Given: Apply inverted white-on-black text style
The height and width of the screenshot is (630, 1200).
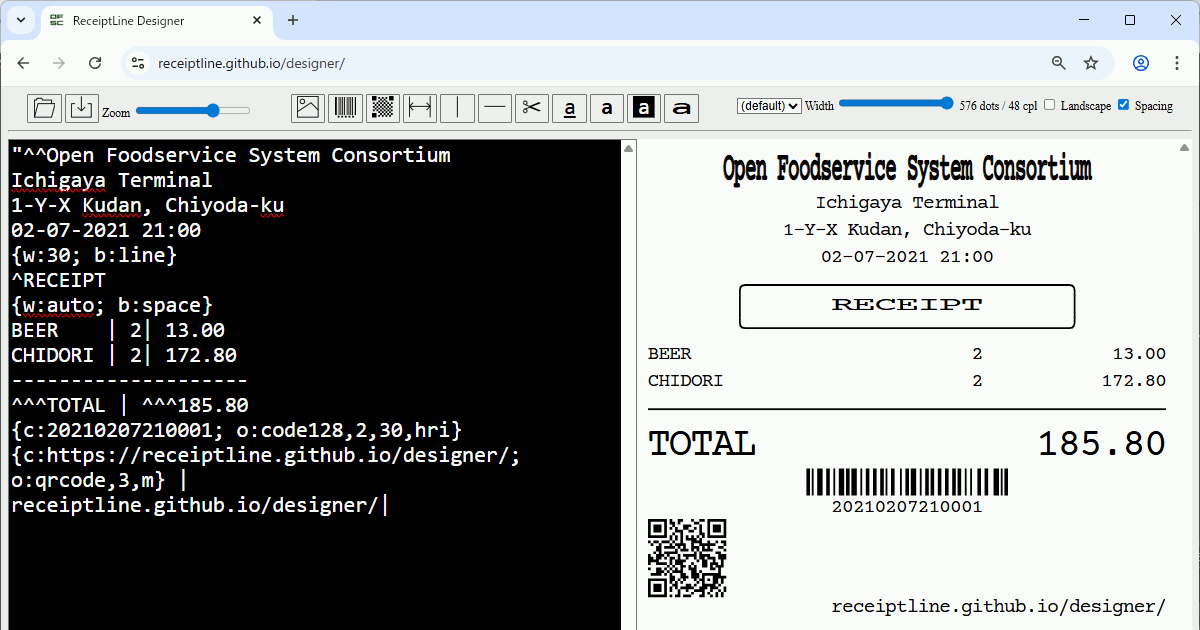Looking at the screenshot, I should 644,108.
